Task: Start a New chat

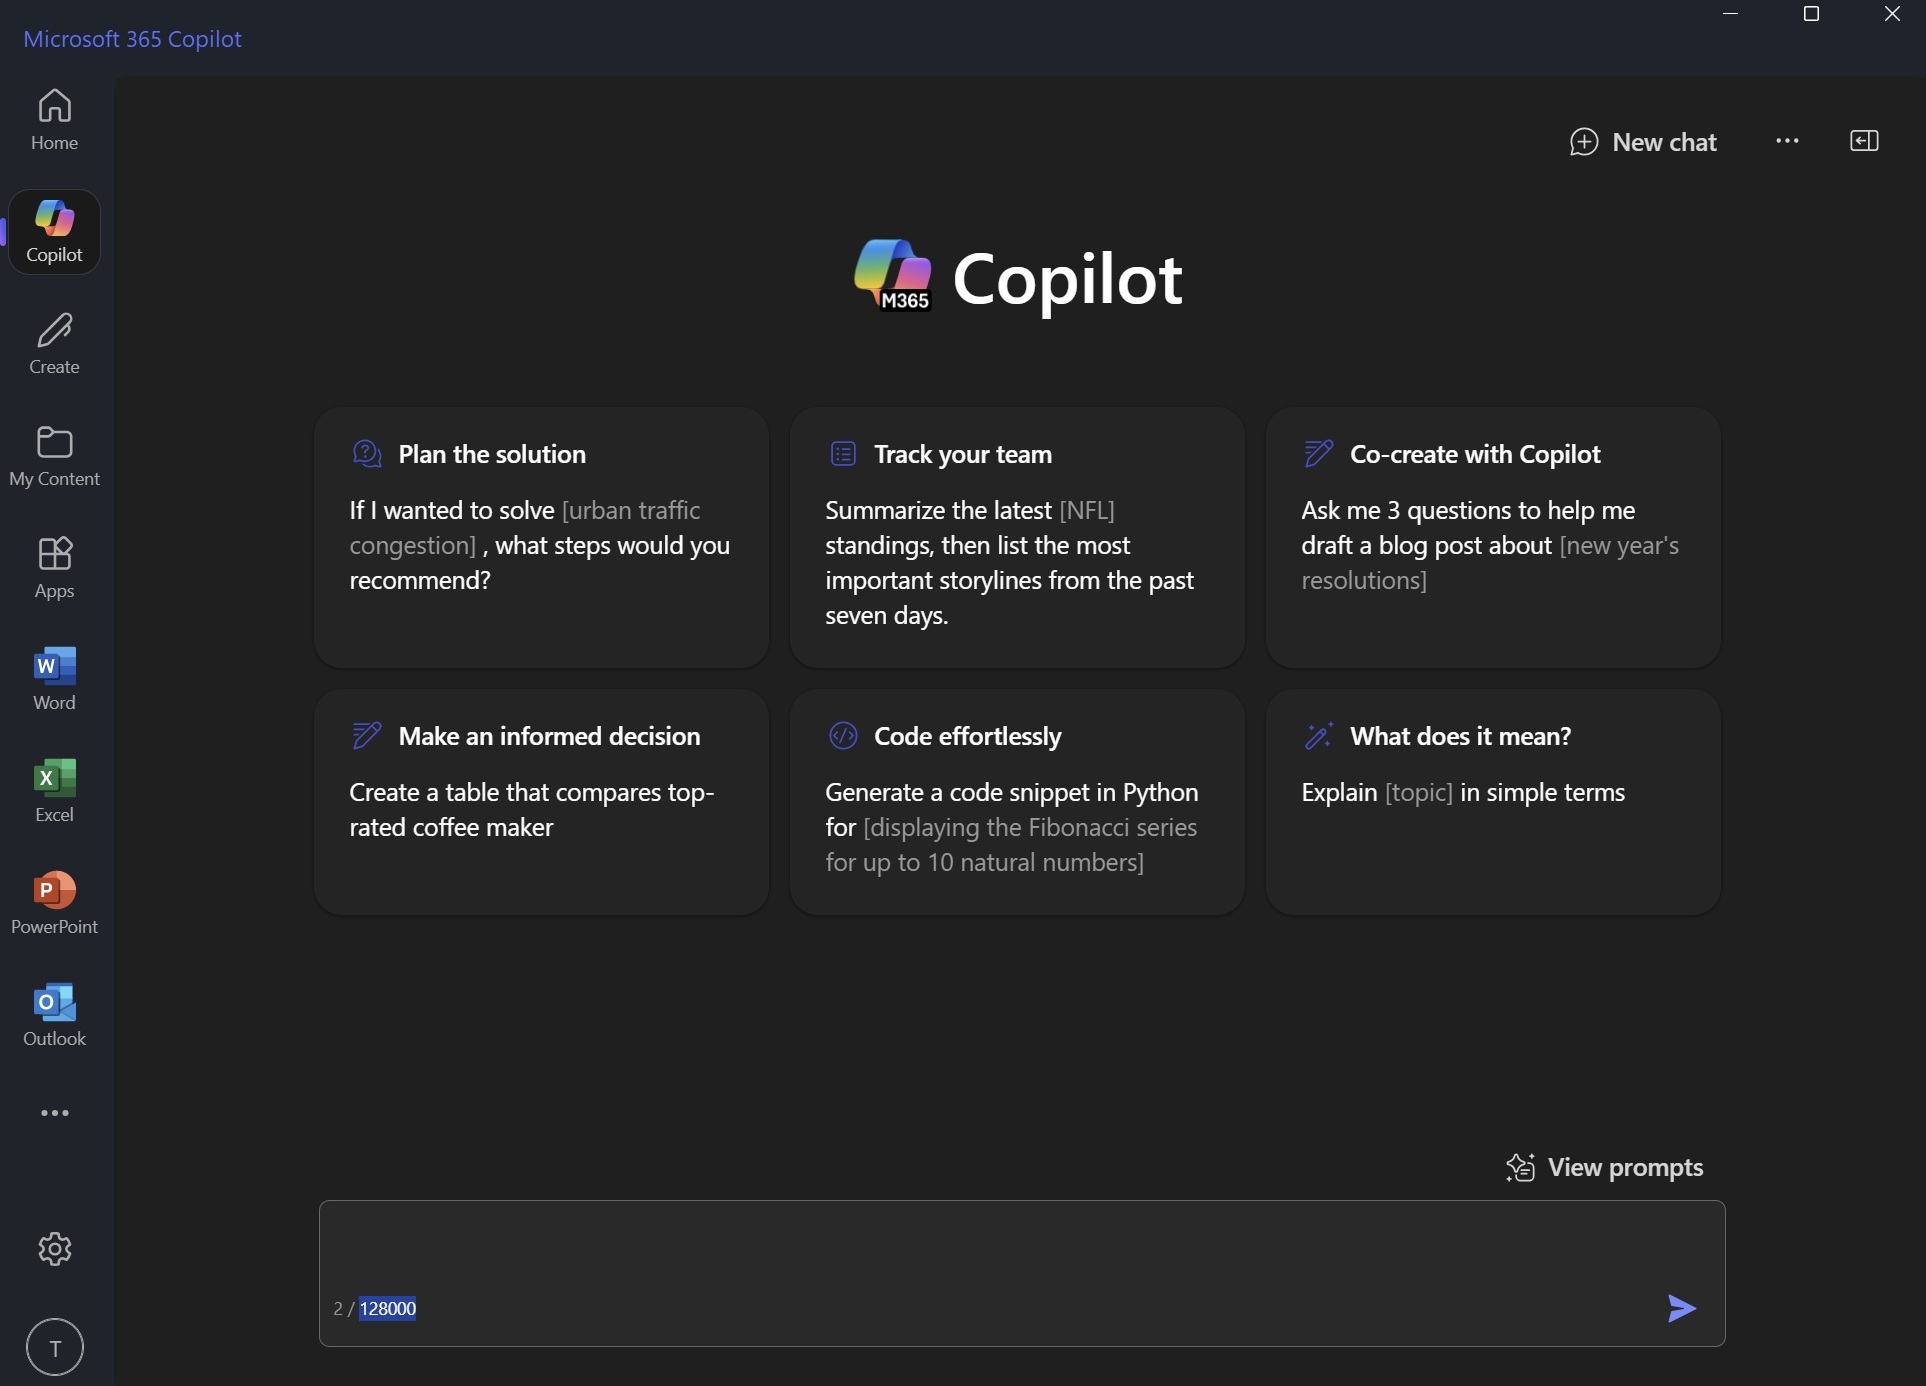Action: (x=1643, y=141)
